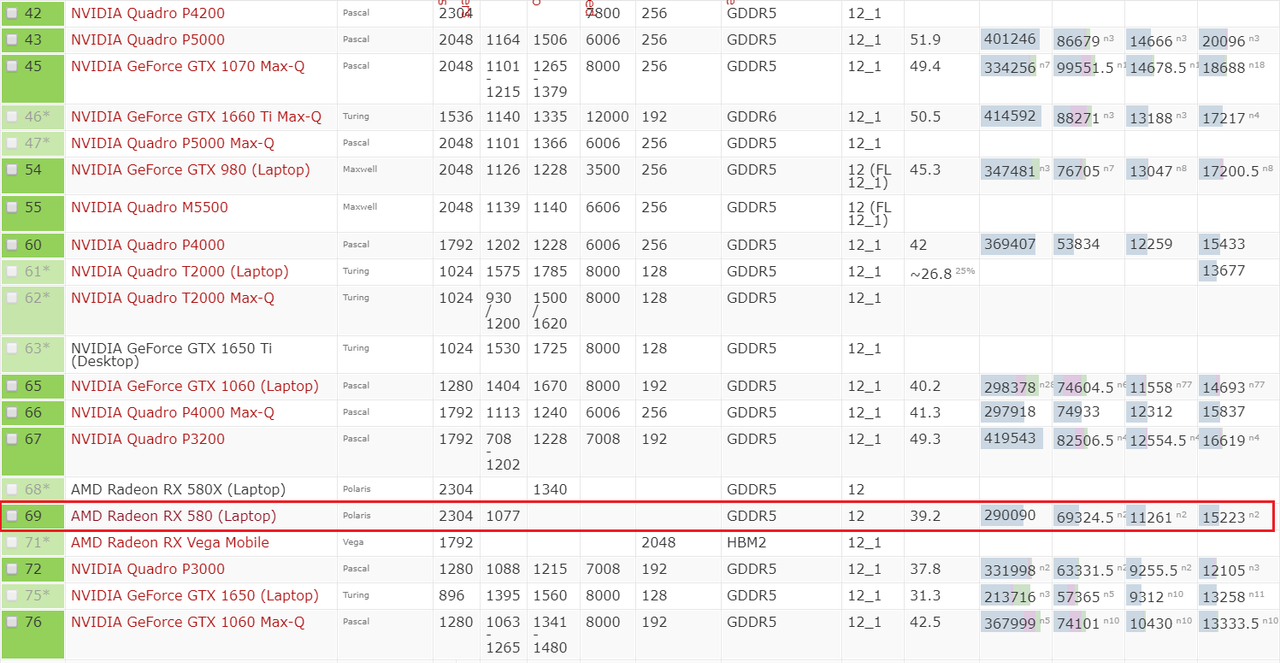The image size is (1280, 663).
Task: Select the AMD Radeon RX 580X (Laptop) name
Action: click(178, 490)
